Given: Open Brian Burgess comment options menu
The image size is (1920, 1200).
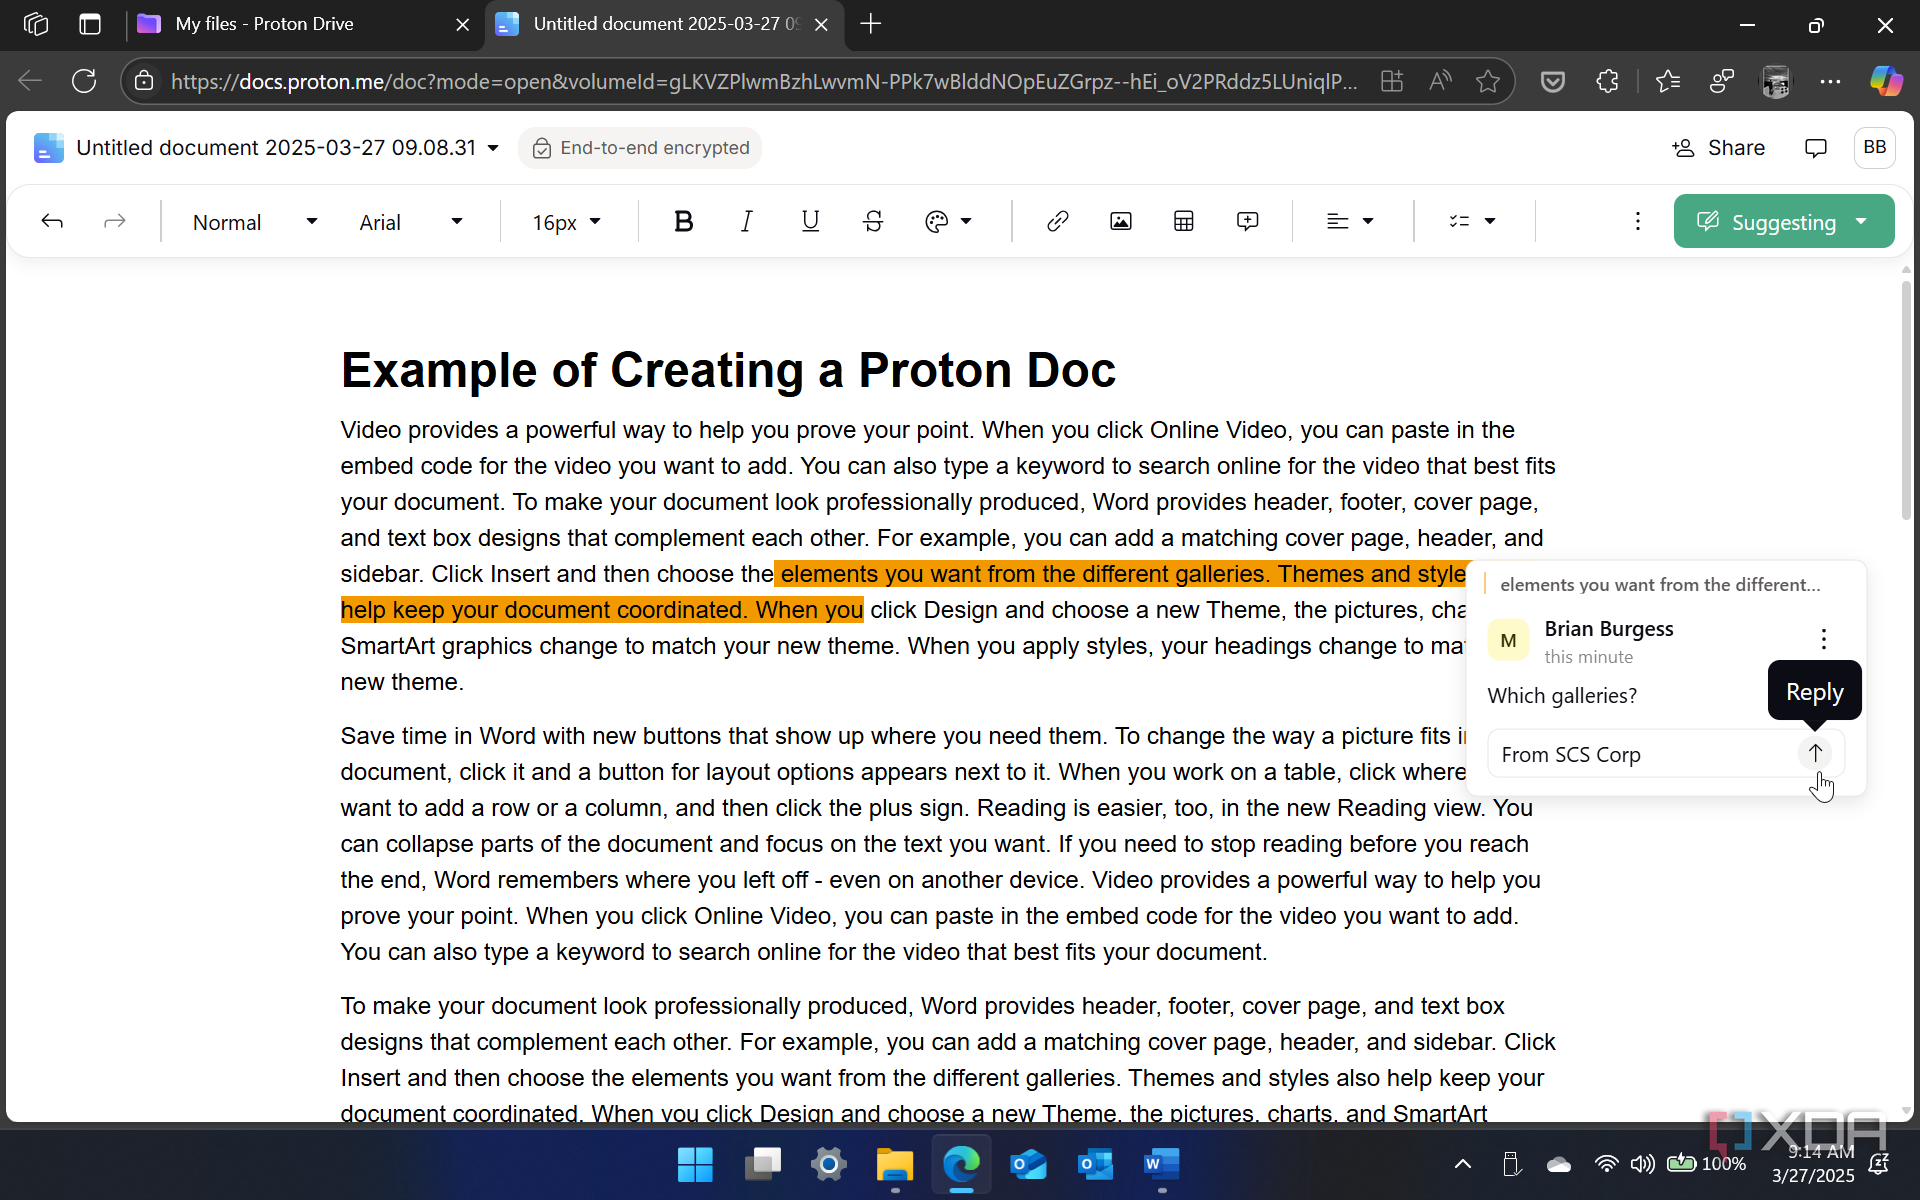Looking at the screenshot, I should pos(1823,639).
